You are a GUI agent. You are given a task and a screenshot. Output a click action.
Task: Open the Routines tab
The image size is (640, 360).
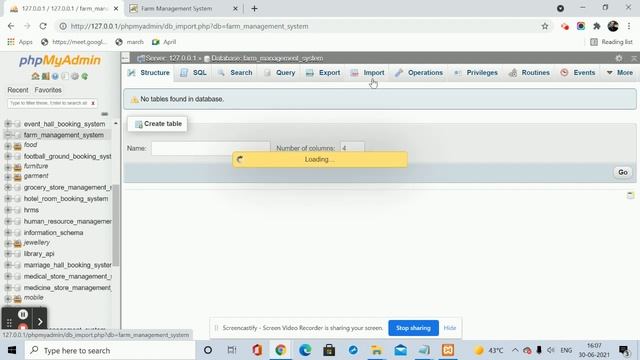[x=529, y=73]
